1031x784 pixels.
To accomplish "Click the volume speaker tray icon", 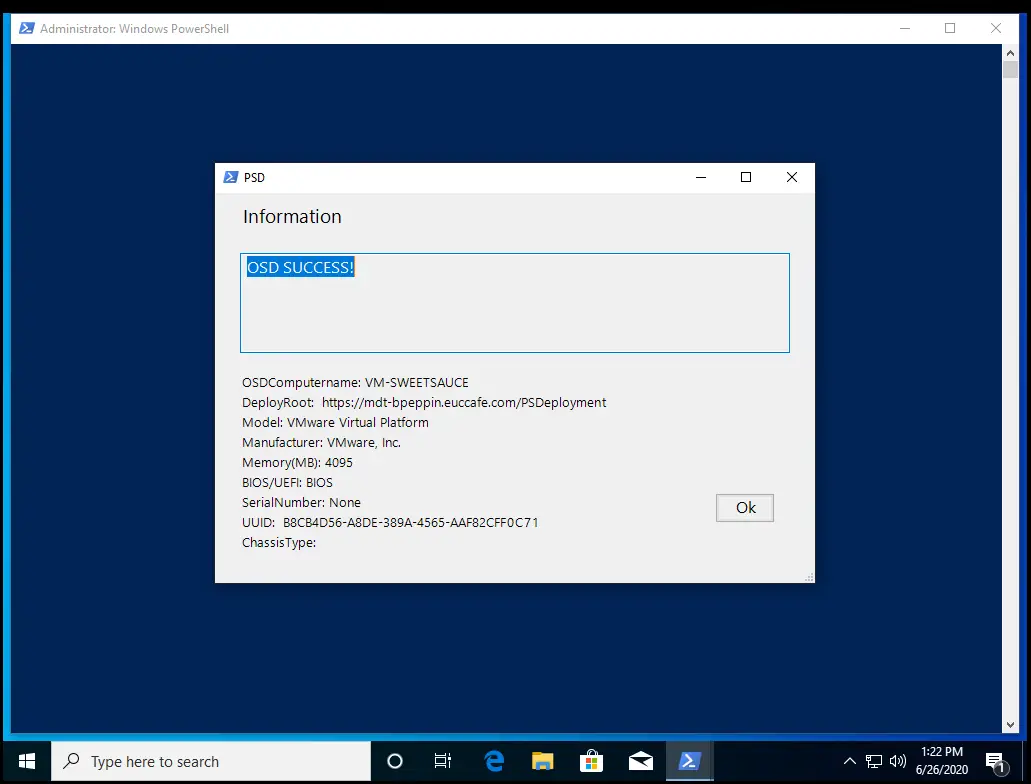I will click(x=897, y=761).
